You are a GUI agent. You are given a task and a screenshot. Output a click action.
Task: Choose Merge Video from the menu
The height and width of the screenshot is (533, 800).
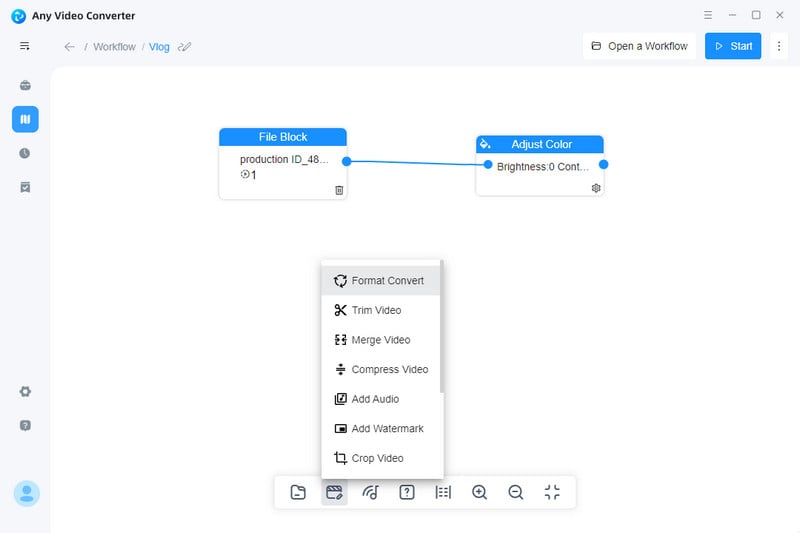click(x=381, y=340)
